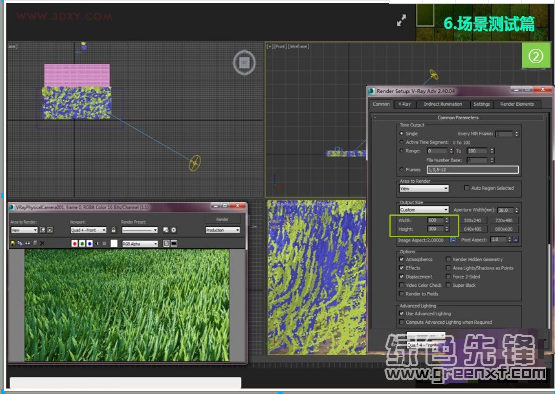Click the Height value field

(x=436, y=229)
